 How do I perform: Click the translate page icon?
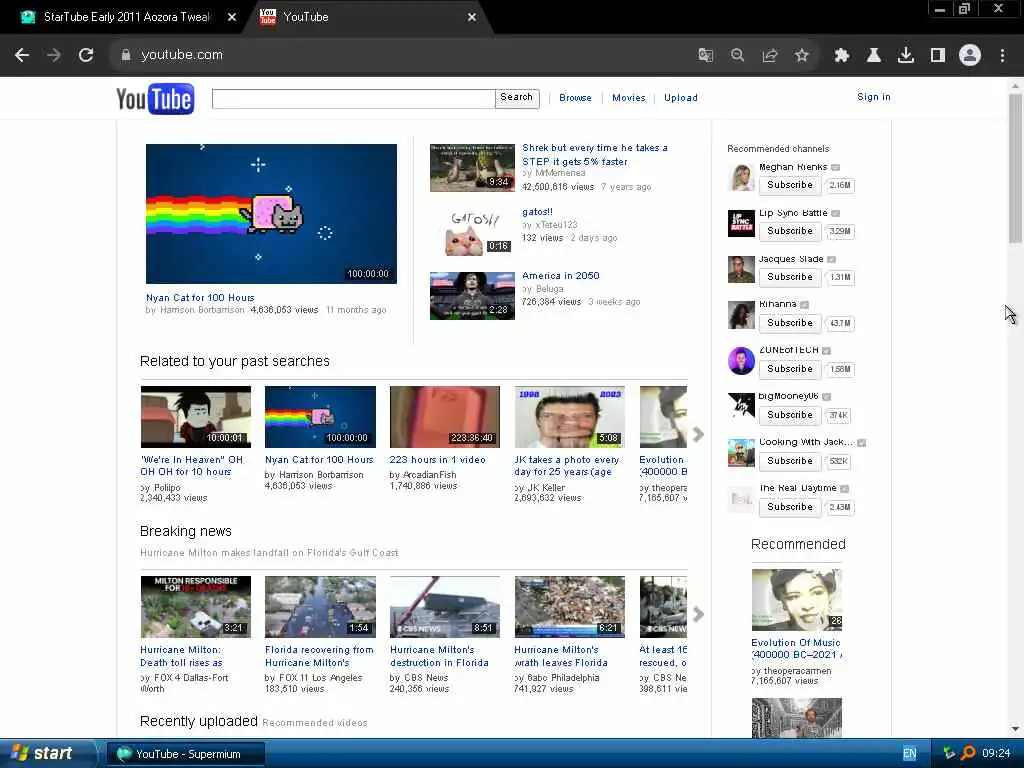pos(705,56)
